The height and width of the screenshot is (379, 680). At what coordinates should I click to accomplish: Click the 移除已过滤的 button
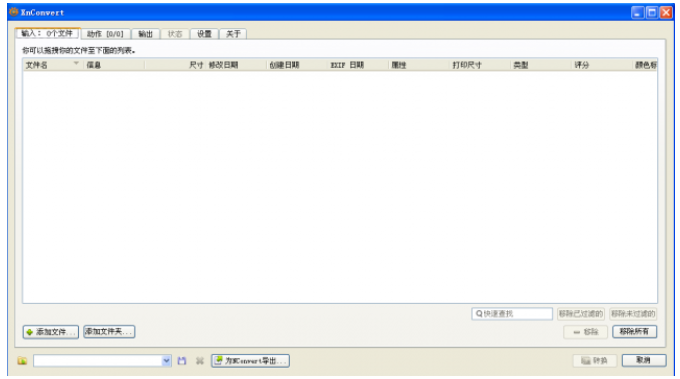[x=581, y=314]
